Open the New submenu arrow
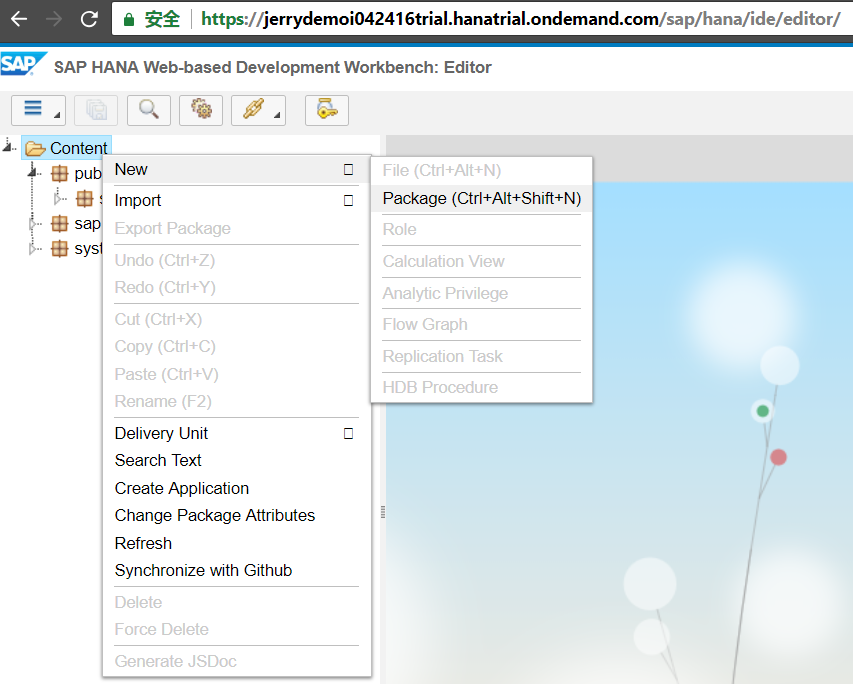Viewport: 853px width, 684px height. [x=349, y=170]
